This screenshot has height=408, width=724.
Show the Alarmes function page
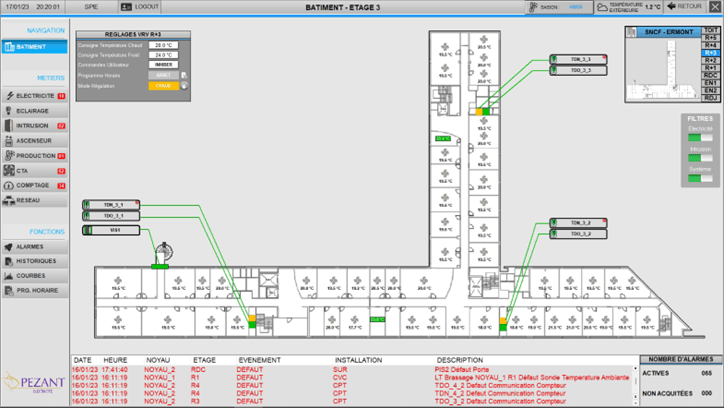34,246
